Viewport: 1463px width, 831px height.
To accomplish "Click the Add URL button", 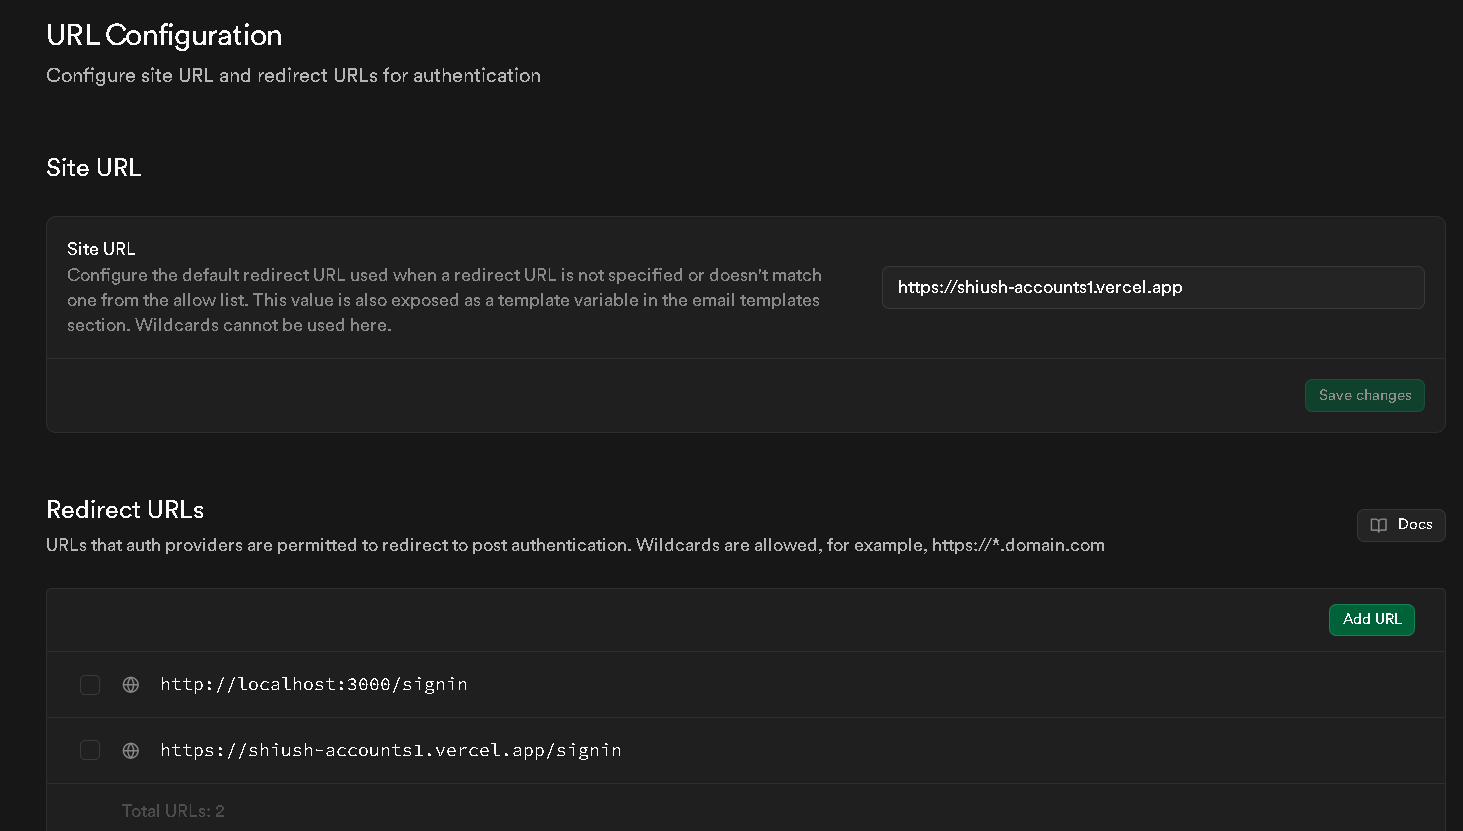I will pyautogui.click(x=1371, y=620).
